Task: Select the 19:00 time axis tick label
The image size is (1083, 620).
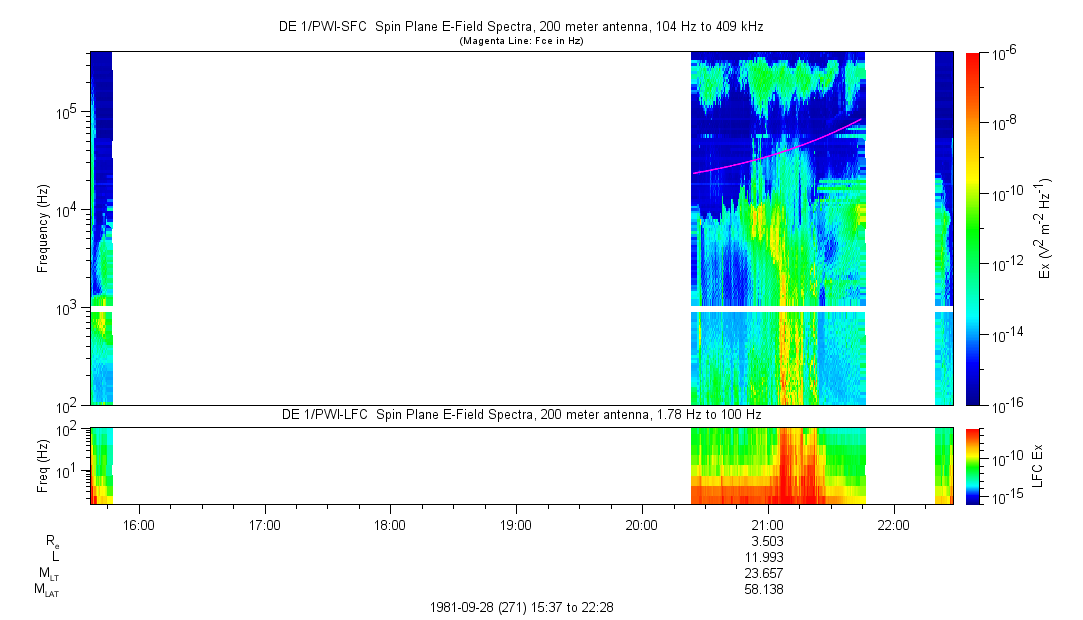Action: point(515,524)
